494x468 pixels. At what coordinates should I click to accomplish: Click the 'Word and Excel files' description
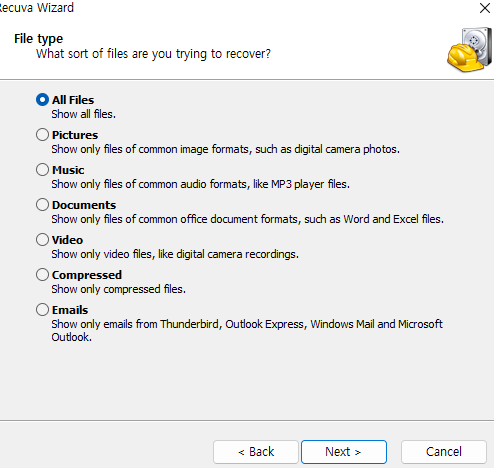247,219
